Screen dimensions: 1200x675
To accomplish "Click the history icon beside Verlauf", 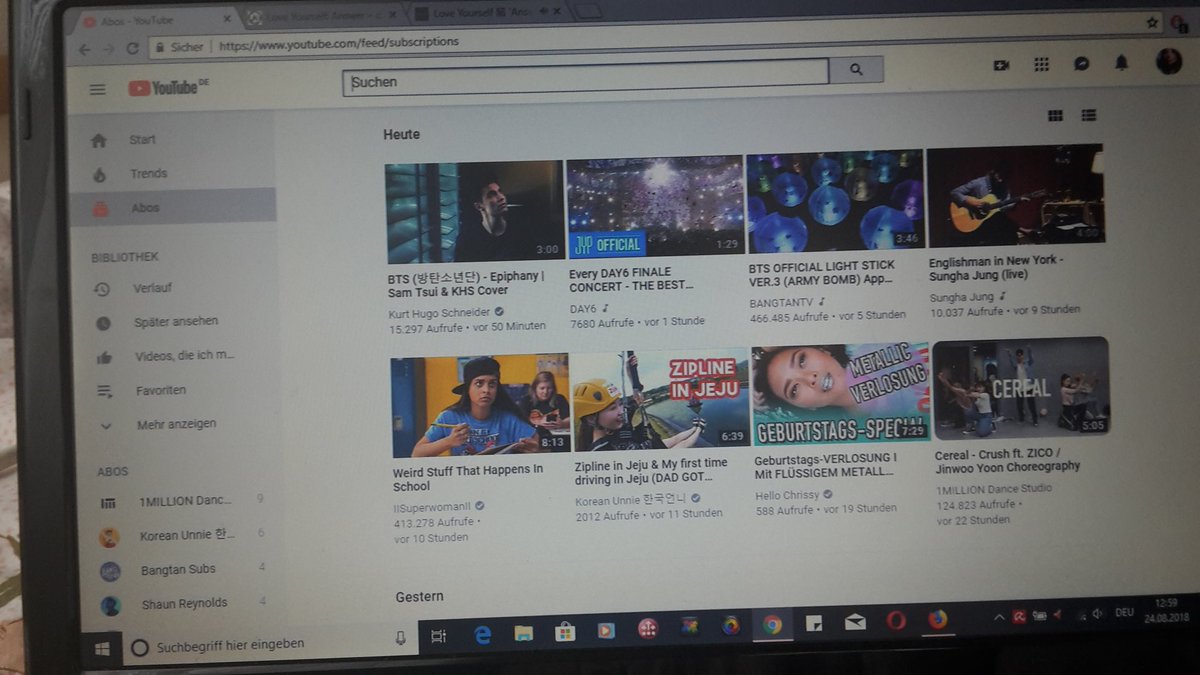I will coord(102,289).
